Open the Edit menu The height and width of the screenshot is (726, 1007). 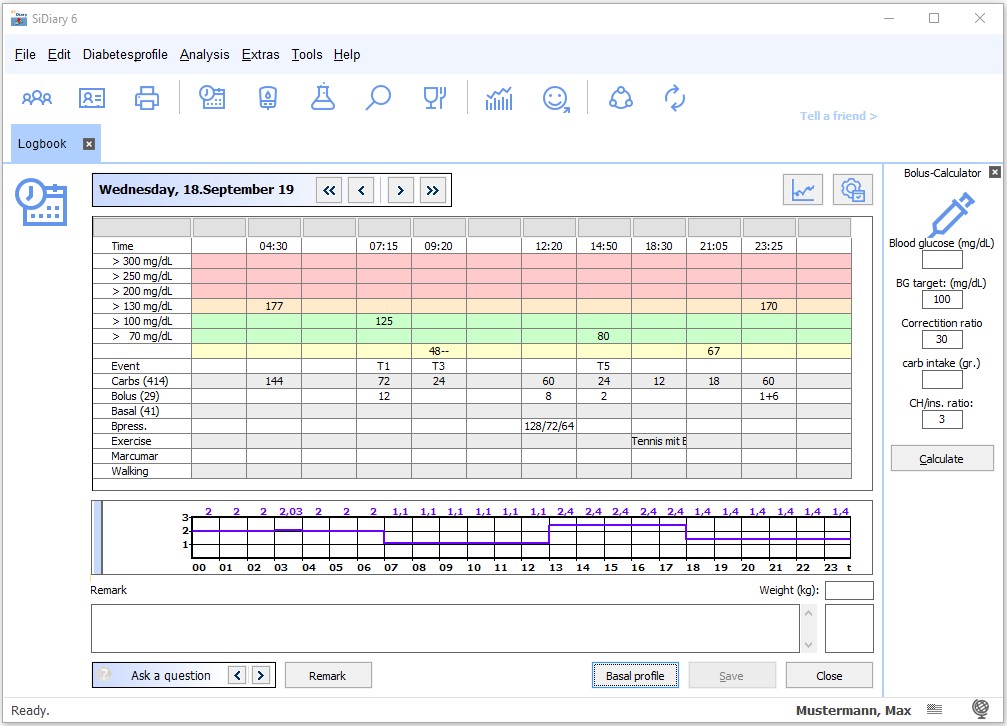pos(59,55)
